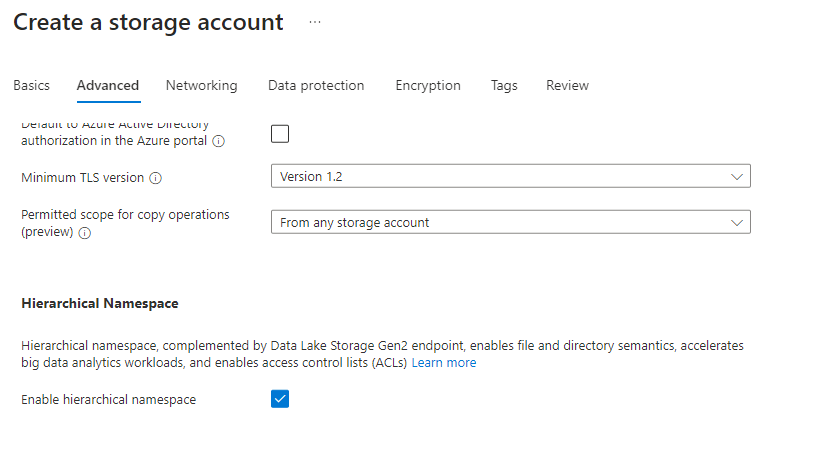The width and height of the screenshot is (833, 462).
Task: Expand the Minimum TLS version dropdown
Action: click(x=510, y=177)
